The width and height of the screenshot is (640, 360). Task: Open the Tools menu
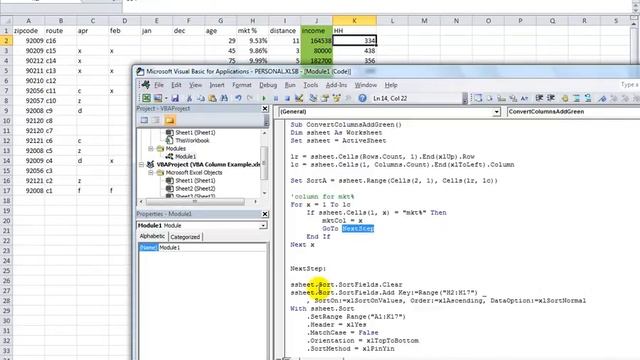311,85
